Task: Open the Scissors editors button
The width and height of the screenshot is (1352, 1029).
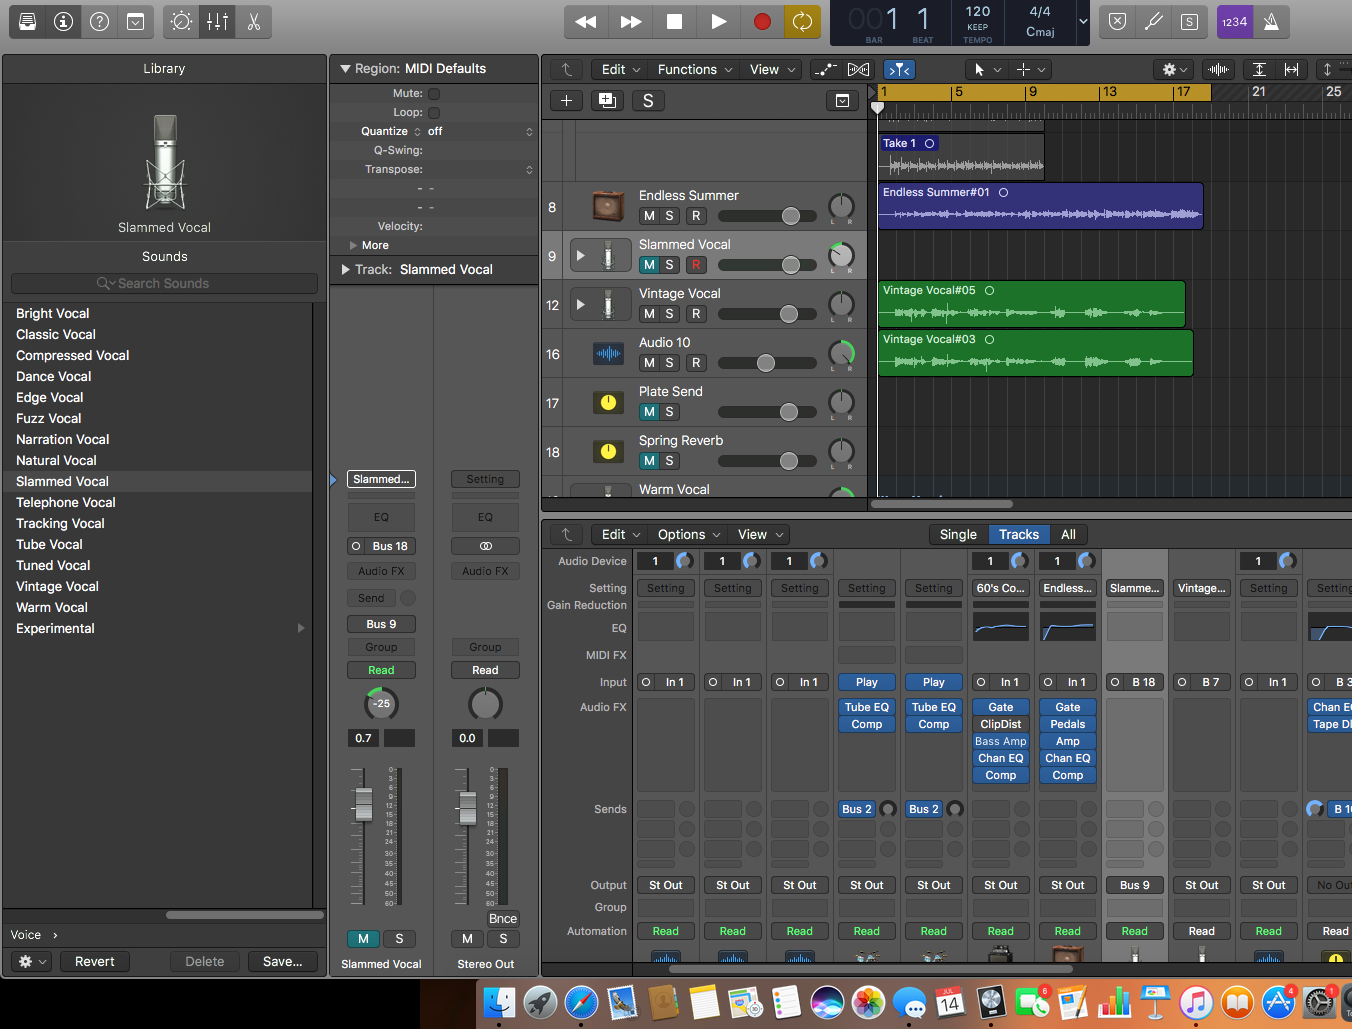Action: pos(254,22)
